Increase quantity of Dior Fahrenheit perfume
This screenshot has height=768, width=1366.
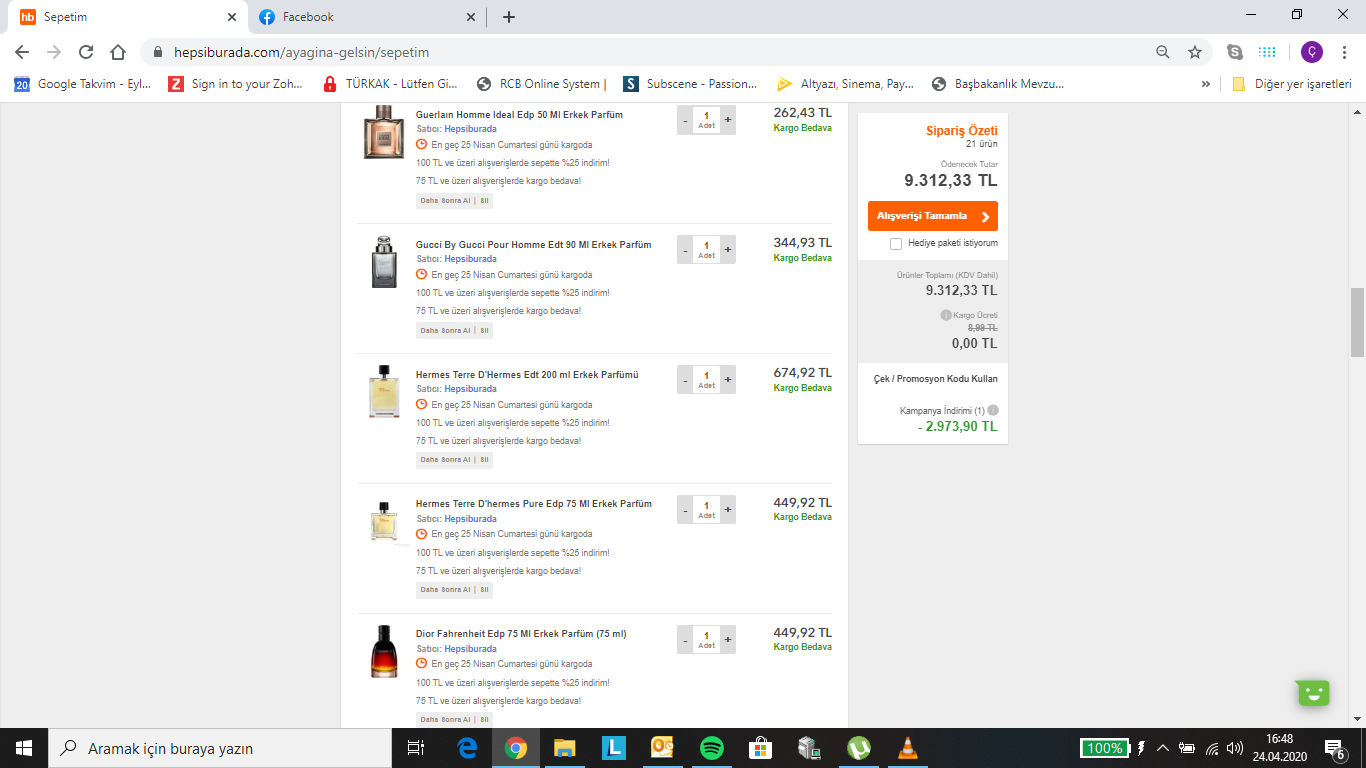pos(728,640)
